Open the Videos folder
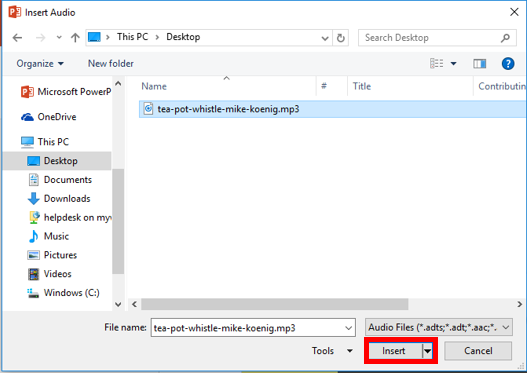 (x=49, y=274)
